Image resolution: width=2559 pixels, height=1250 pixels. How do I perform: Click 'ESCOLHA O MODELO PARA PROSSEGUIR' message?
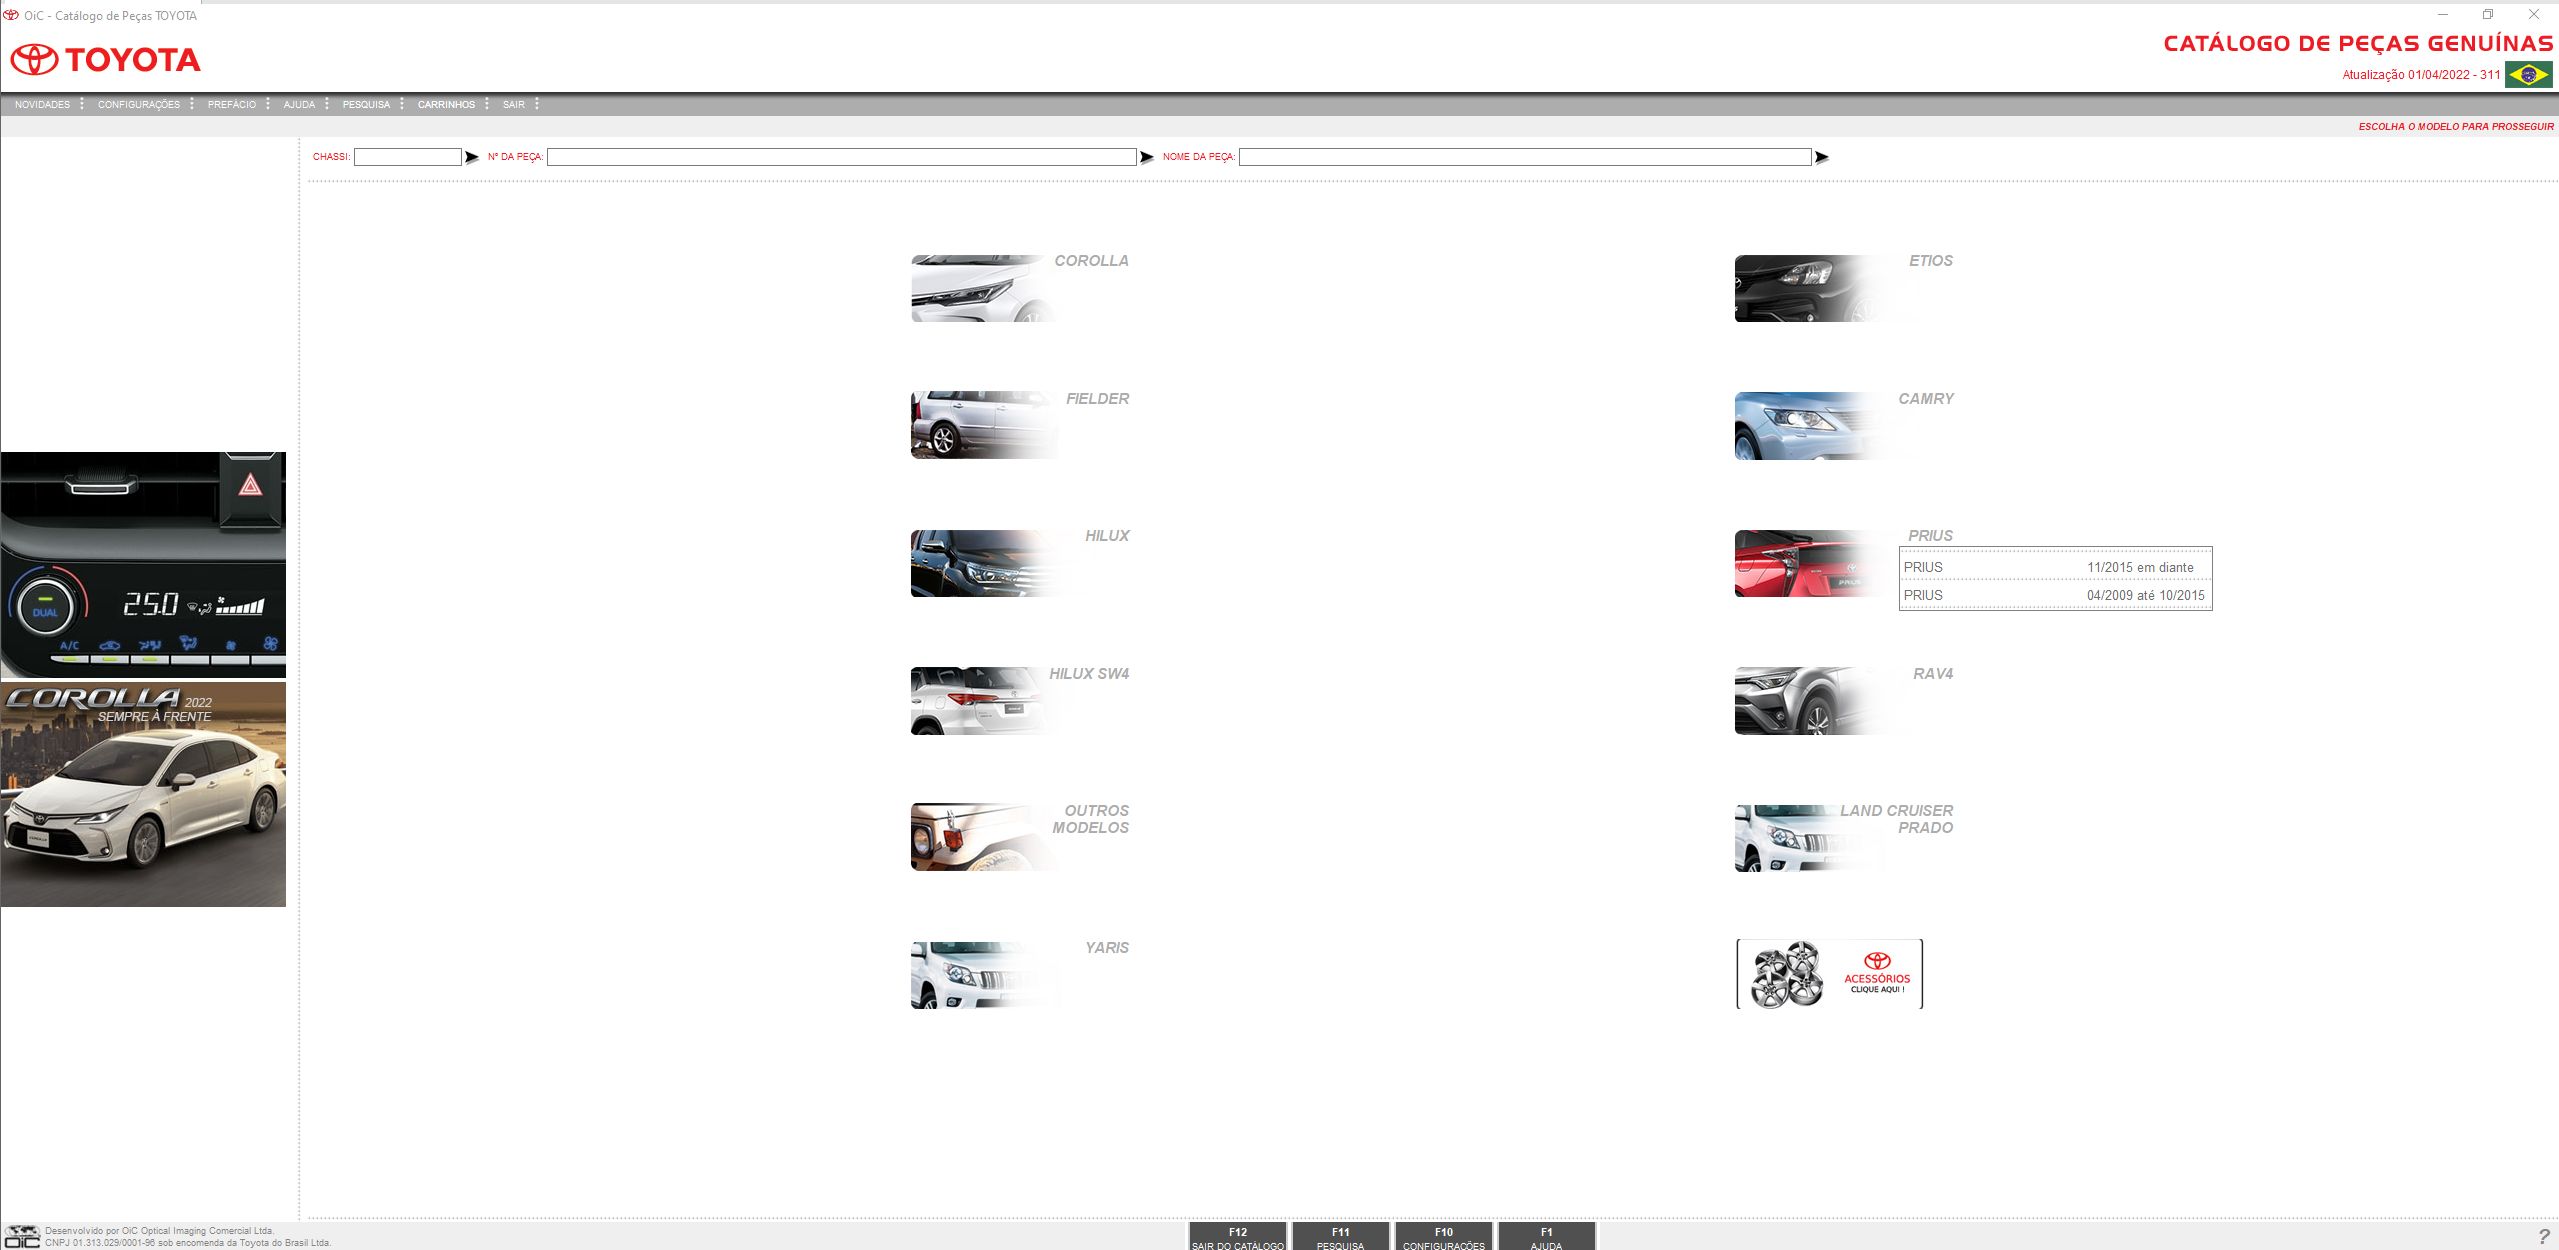(2456, 127)
